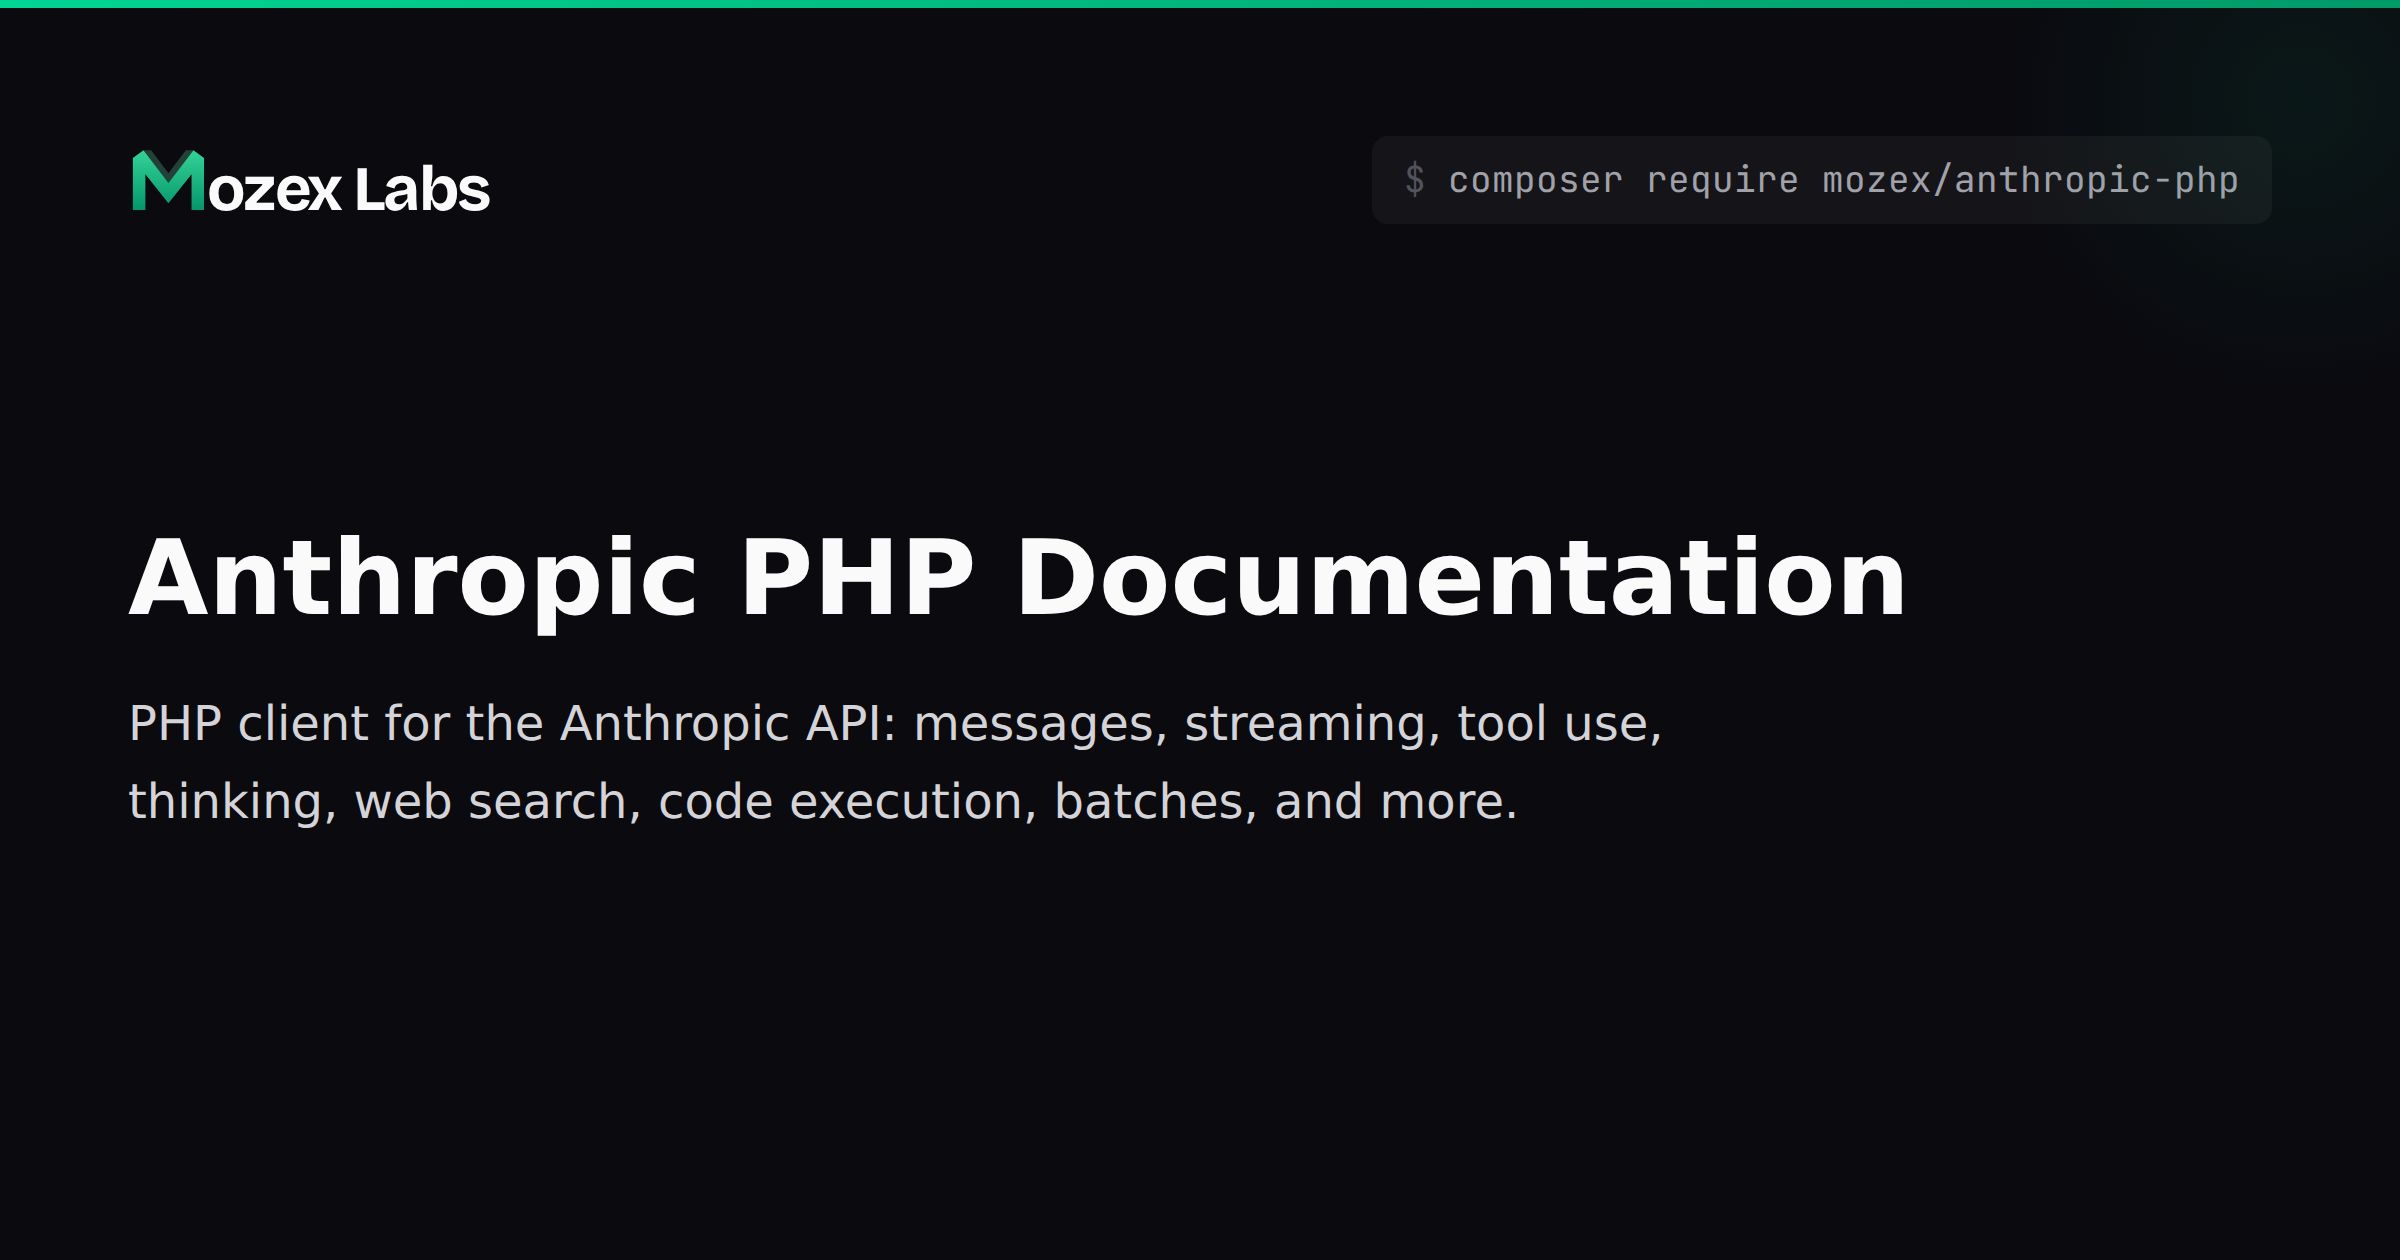2400x1260 pixels.
Task: Click the dollar sign prompt symbol
Action: [x=1414, y=180]
